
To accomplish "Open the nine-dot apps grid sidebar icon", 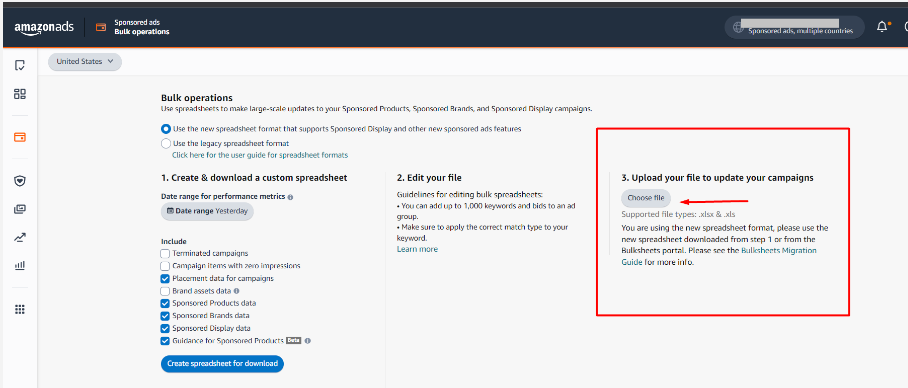I will (x=20, y=309).
